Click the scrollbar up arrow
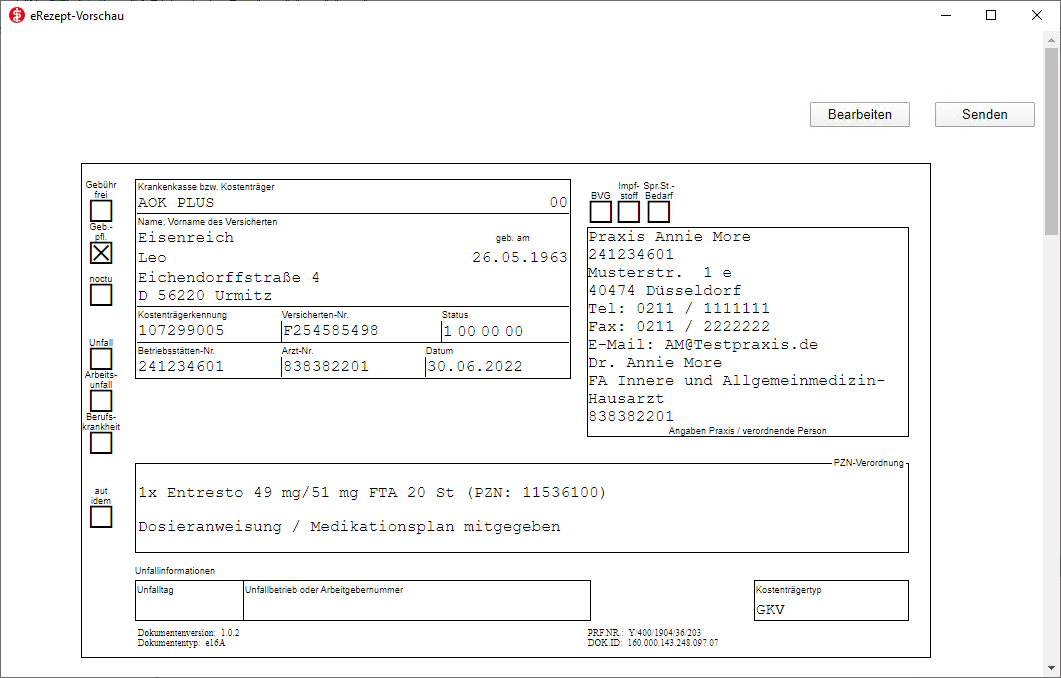 1051,40
